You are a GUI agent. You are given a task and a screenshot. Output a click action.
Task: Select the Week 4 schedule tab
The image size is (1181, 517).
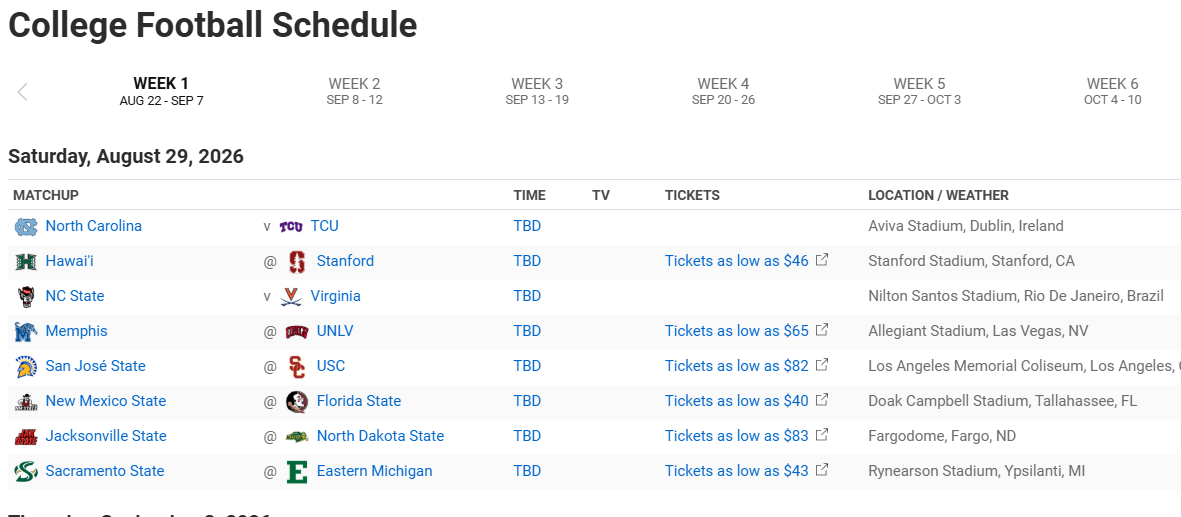(x=723, y=91)
